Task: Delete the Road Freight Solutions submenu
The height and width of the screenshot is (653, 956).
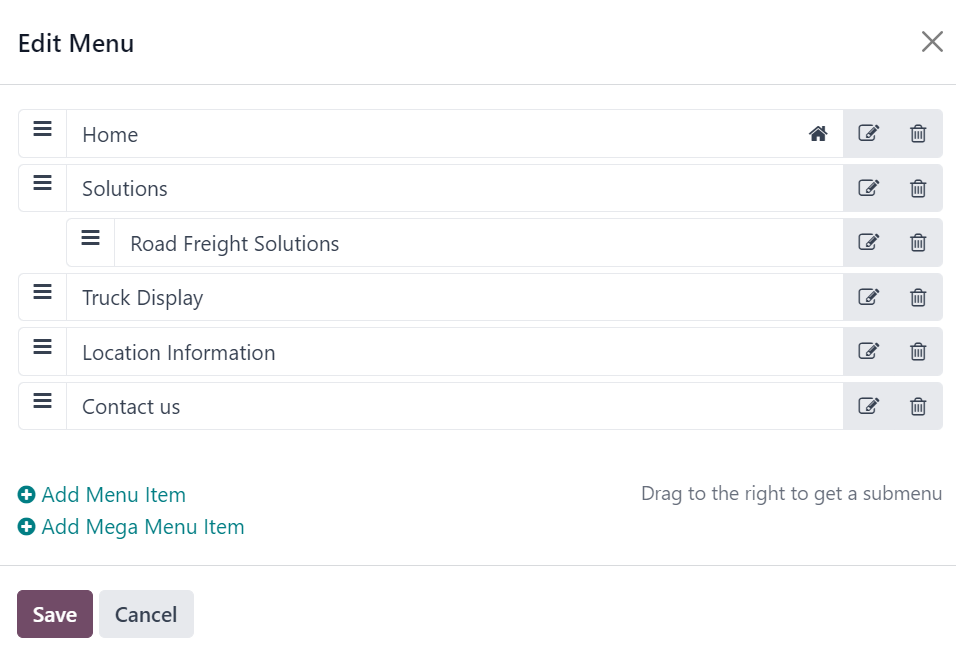Action: [x=918, y=242]
